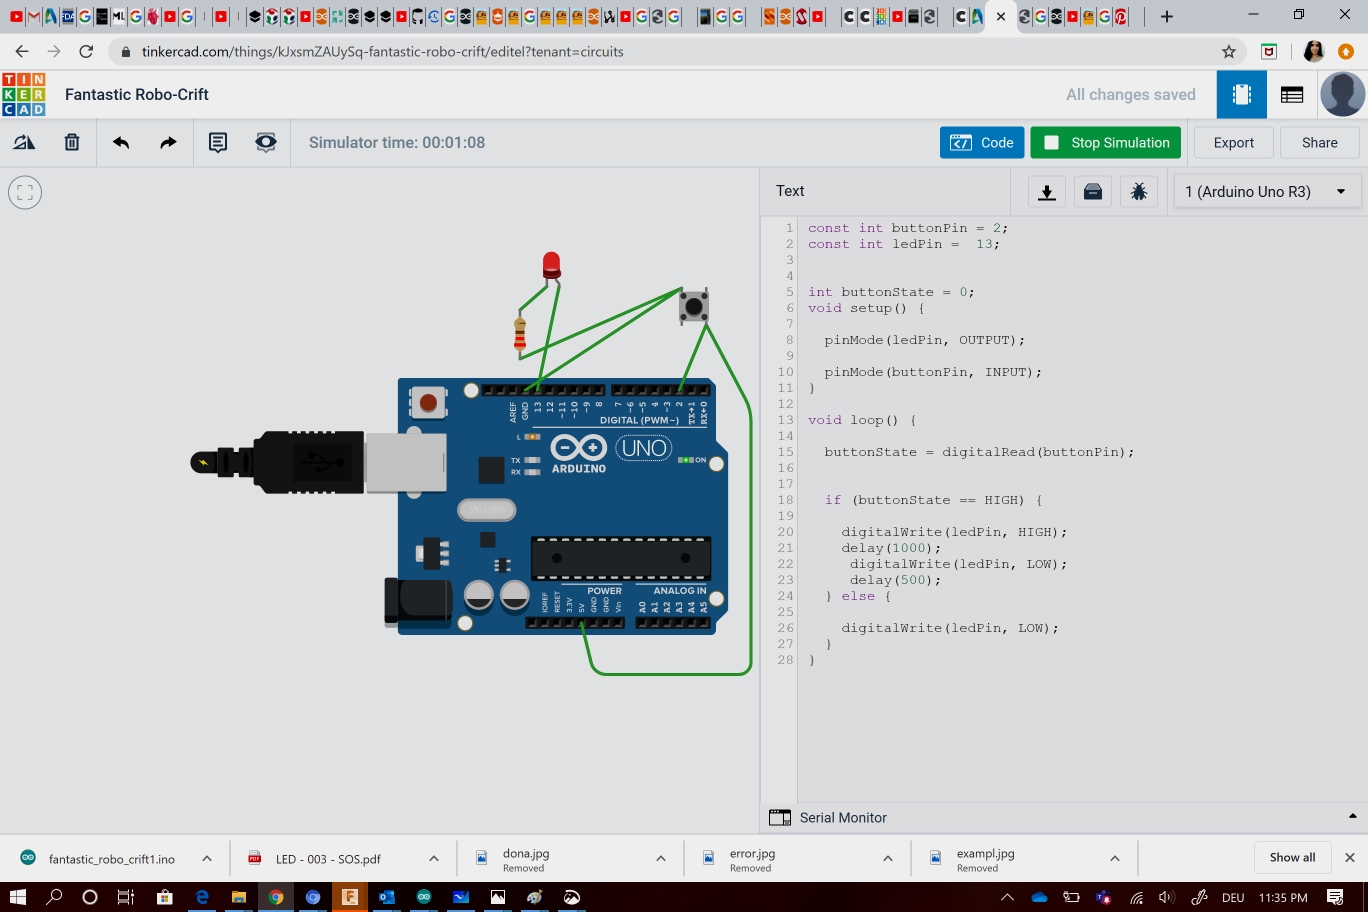
Task: Click the red LED on the canvas
Action: tap(551, 265)
